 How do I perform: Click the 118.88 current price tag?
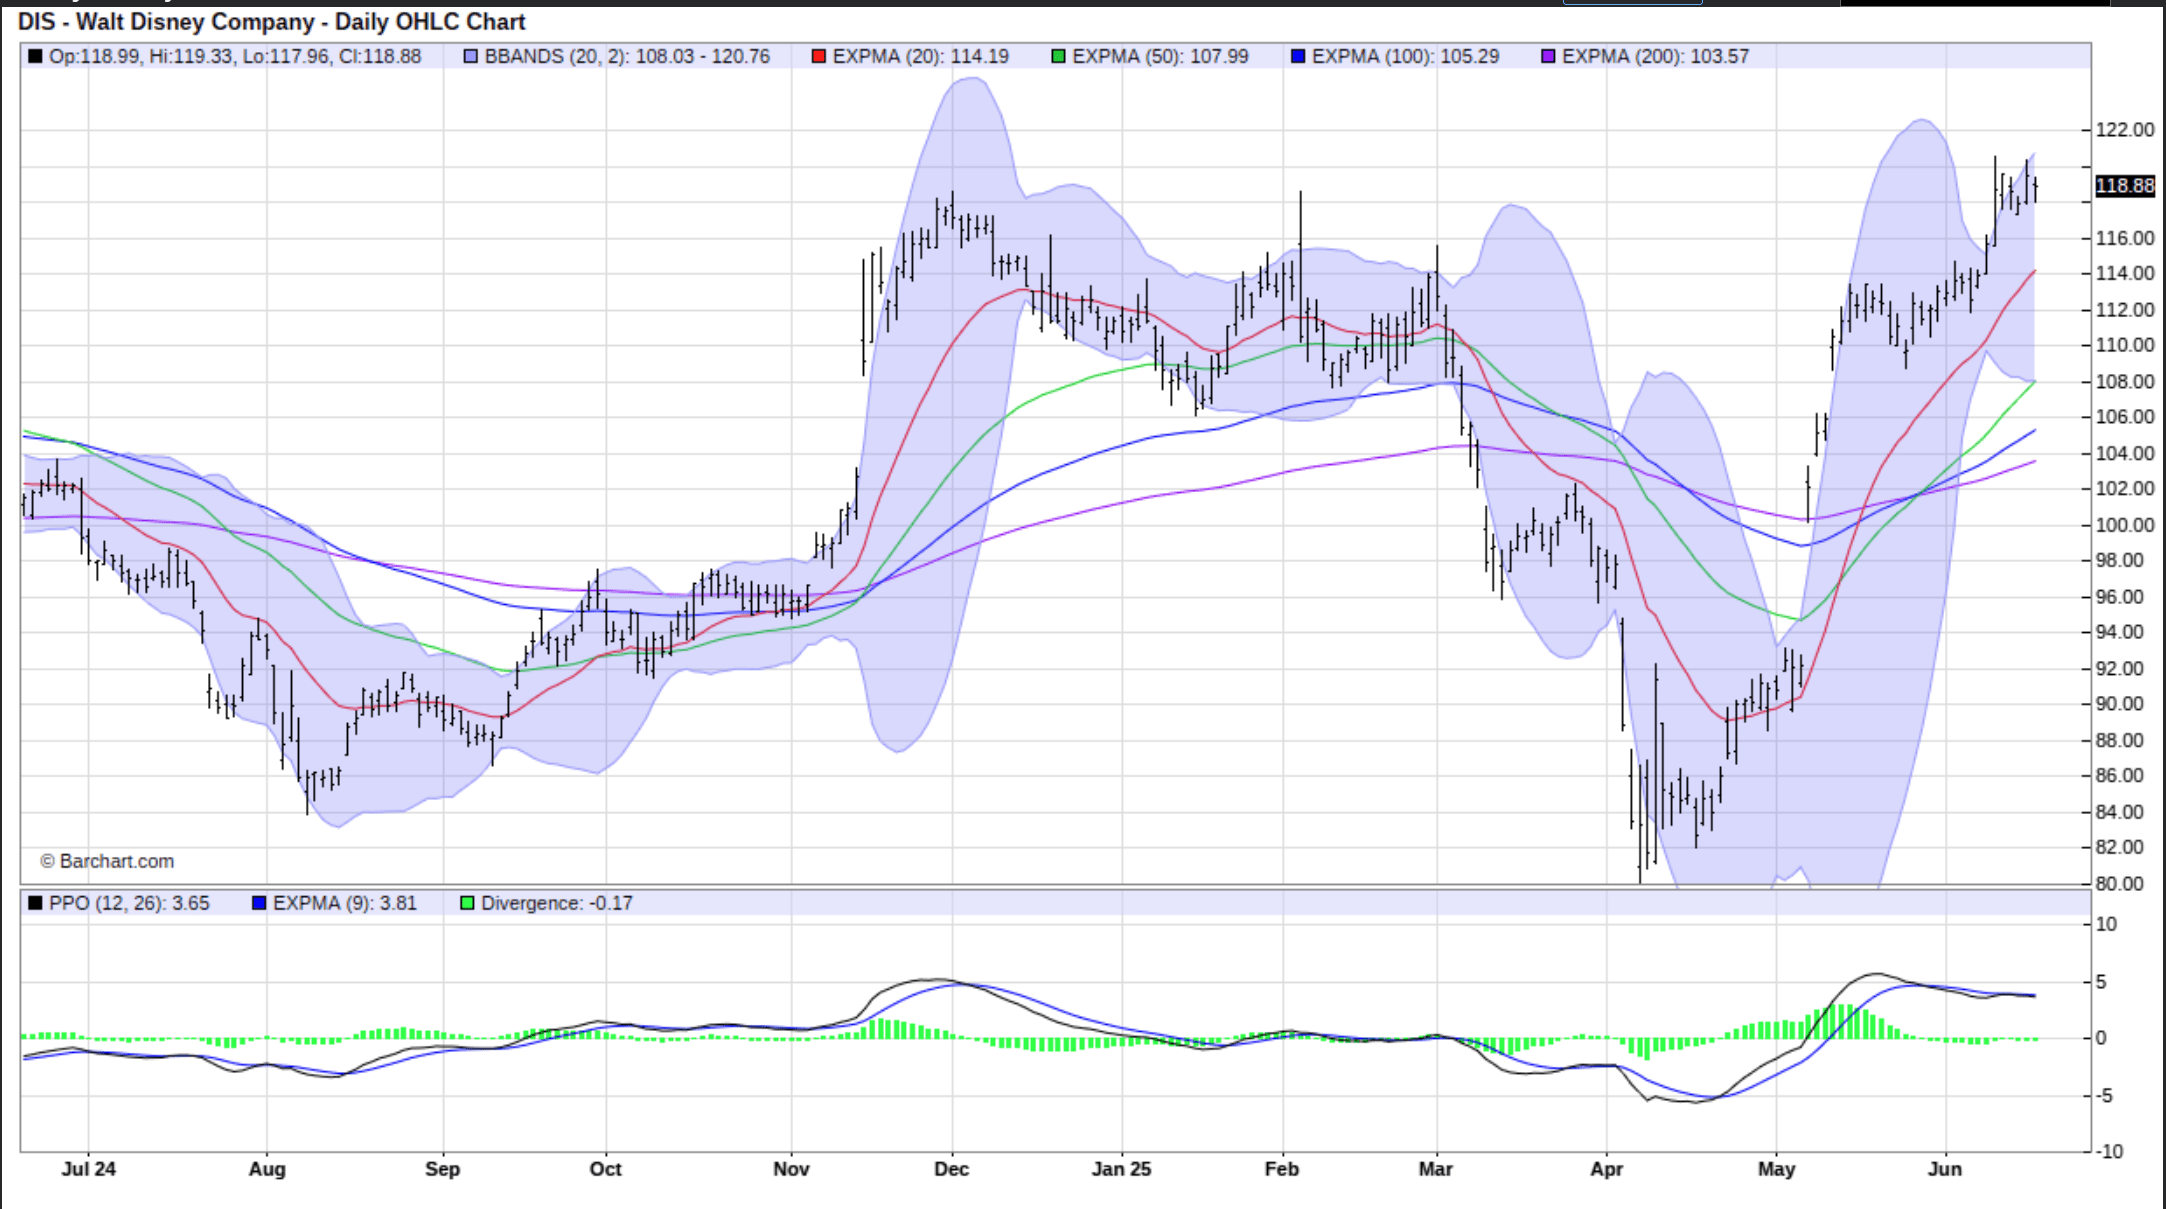(2124, 186)
